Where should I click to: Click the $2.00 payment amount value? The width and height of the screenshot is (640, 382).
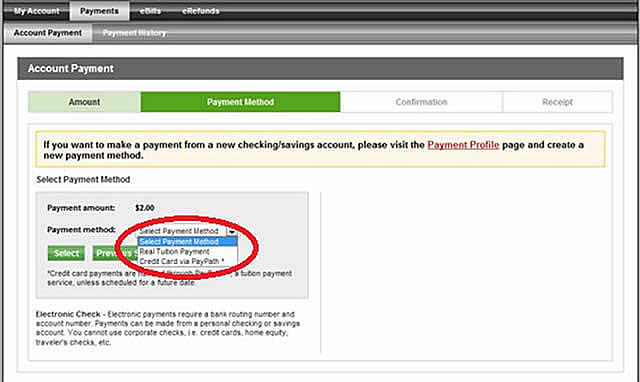[145, 208]
